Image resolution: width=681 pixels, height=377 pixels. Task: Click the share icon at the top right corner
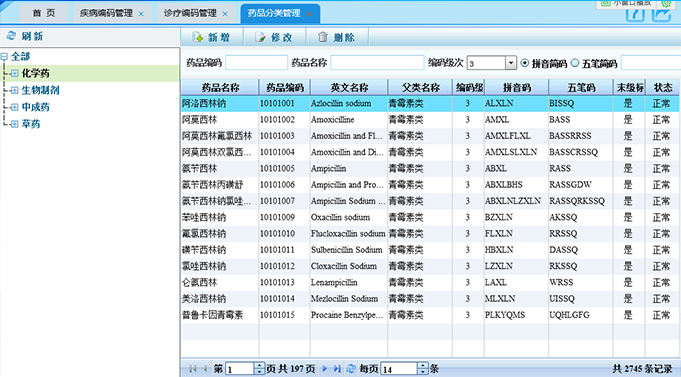point(661,14)
